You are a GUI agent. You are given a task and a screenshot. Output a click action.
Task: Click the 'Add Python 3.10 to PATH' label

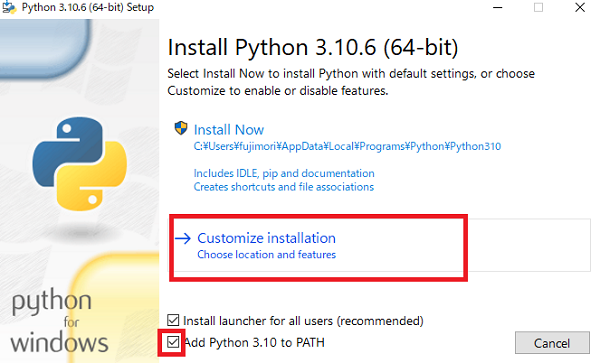[x=254, y=342]
